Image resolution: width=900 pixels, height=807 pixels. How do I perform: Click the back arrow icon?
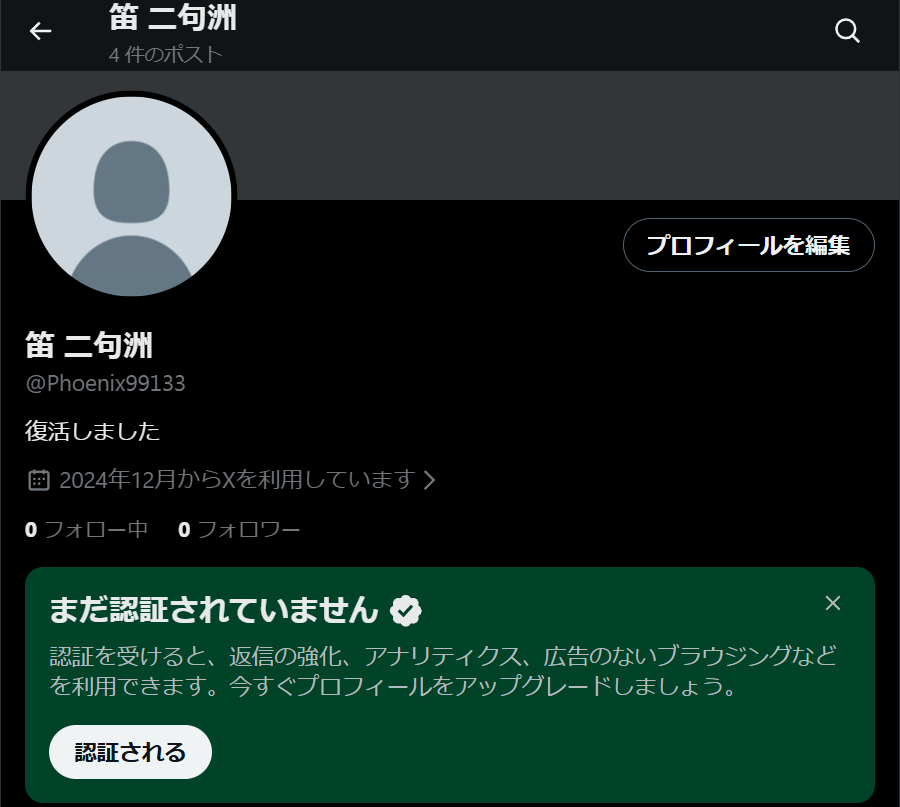(40, 31)
